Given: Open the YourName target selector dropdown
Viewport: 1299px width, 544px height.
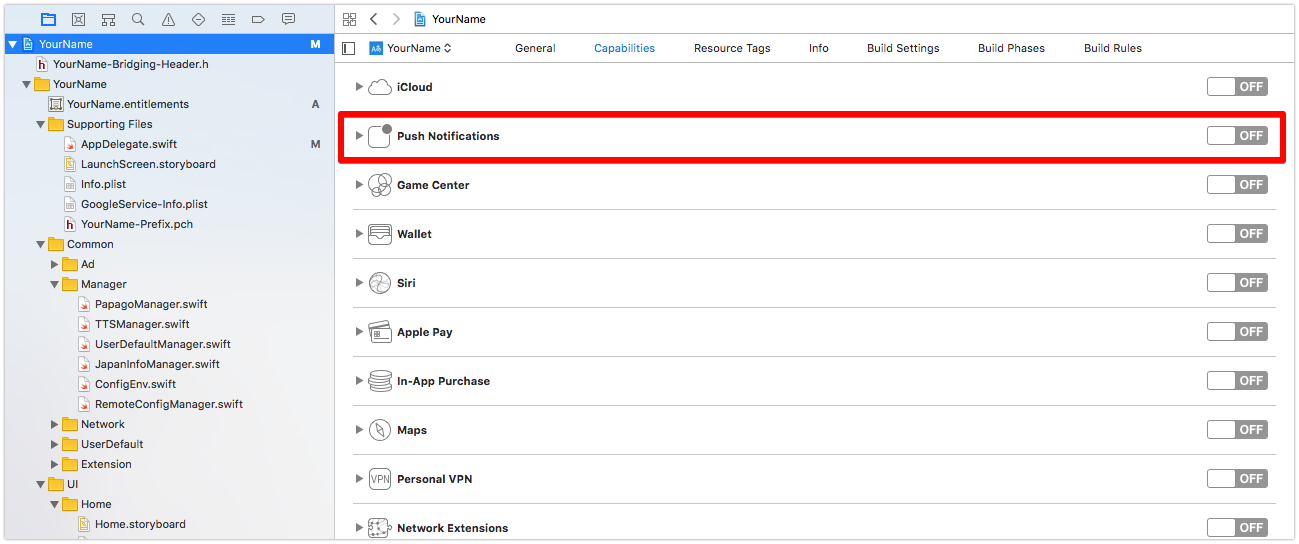Looking at the screenshot, I should tap(411, 48).
